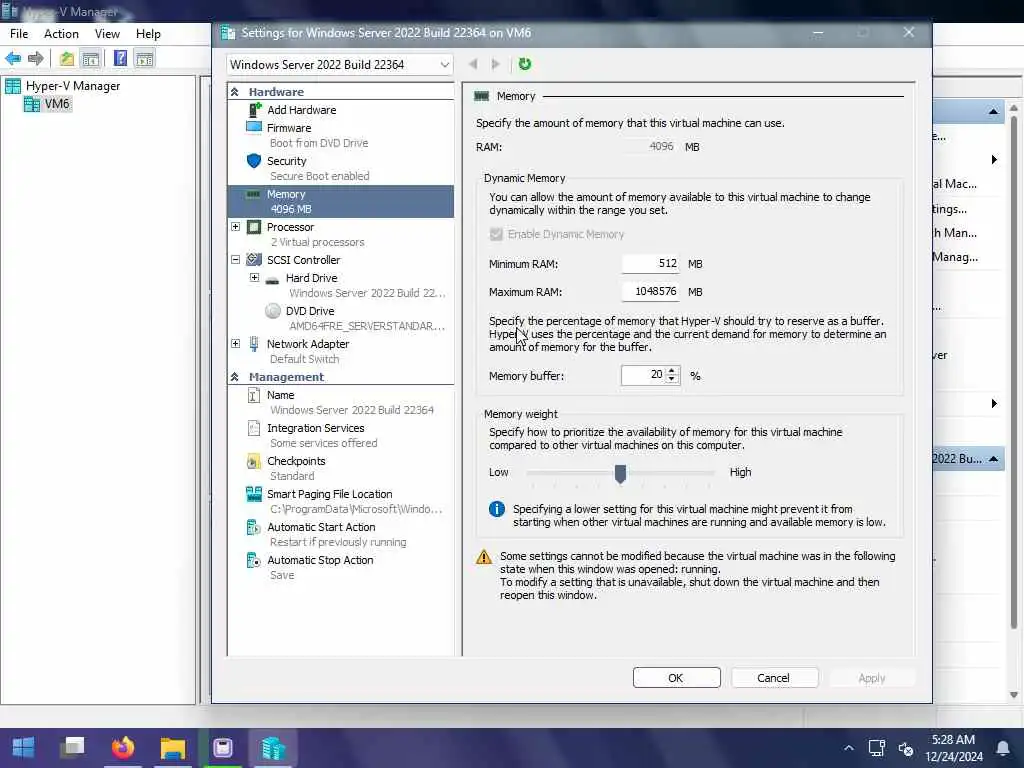This screenshot has height=768, width=1024.
Task: Click the Show/Hide Console Tree icon
Action: 90,59
